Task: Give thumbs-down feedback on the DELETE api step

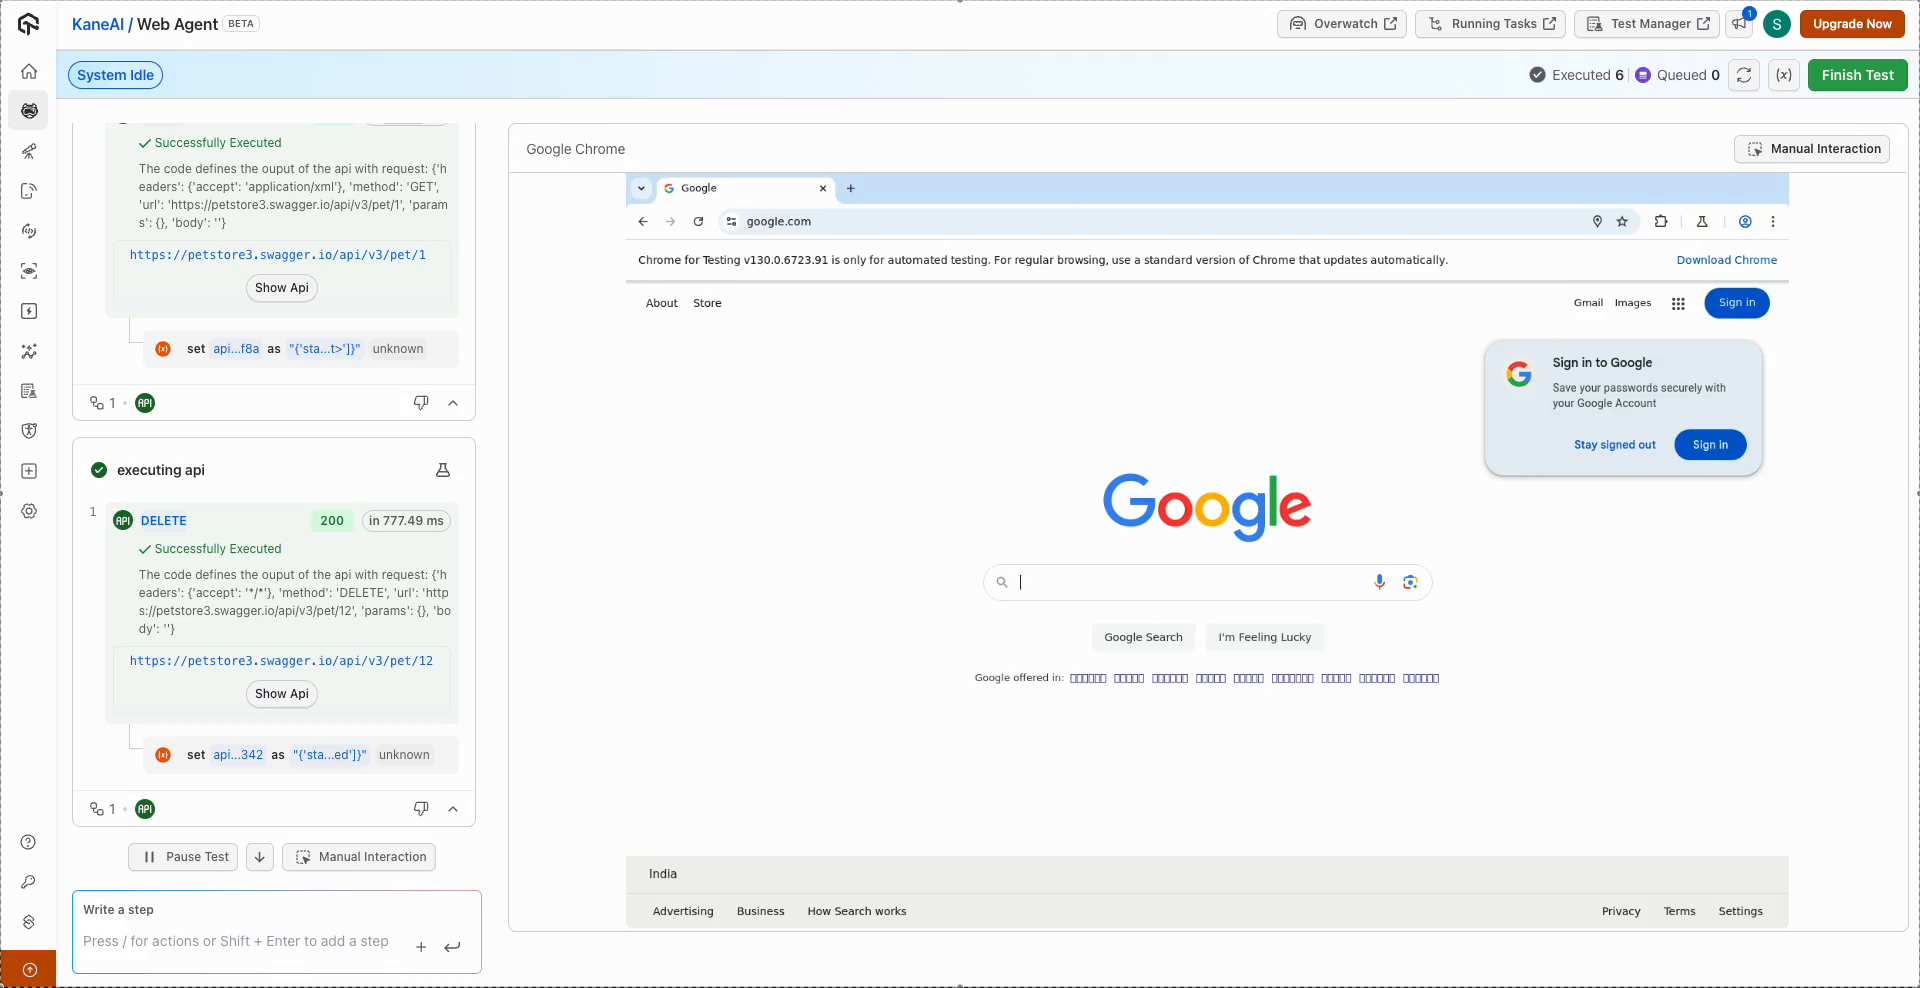Action: 420,809
